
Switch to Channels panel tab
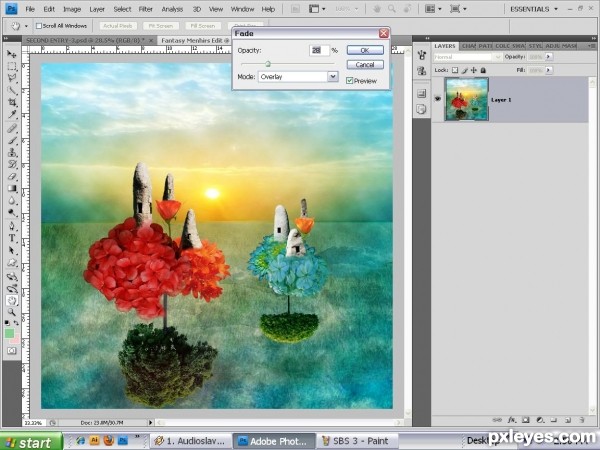(x=468, y=46)
